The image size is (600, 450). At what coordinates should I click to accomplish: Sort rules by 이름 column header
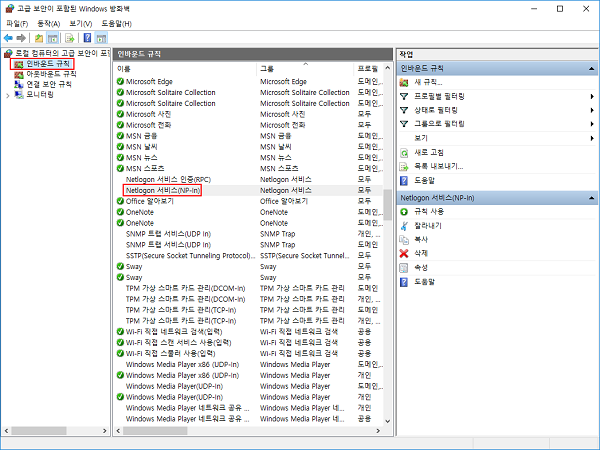click(186, 68)
